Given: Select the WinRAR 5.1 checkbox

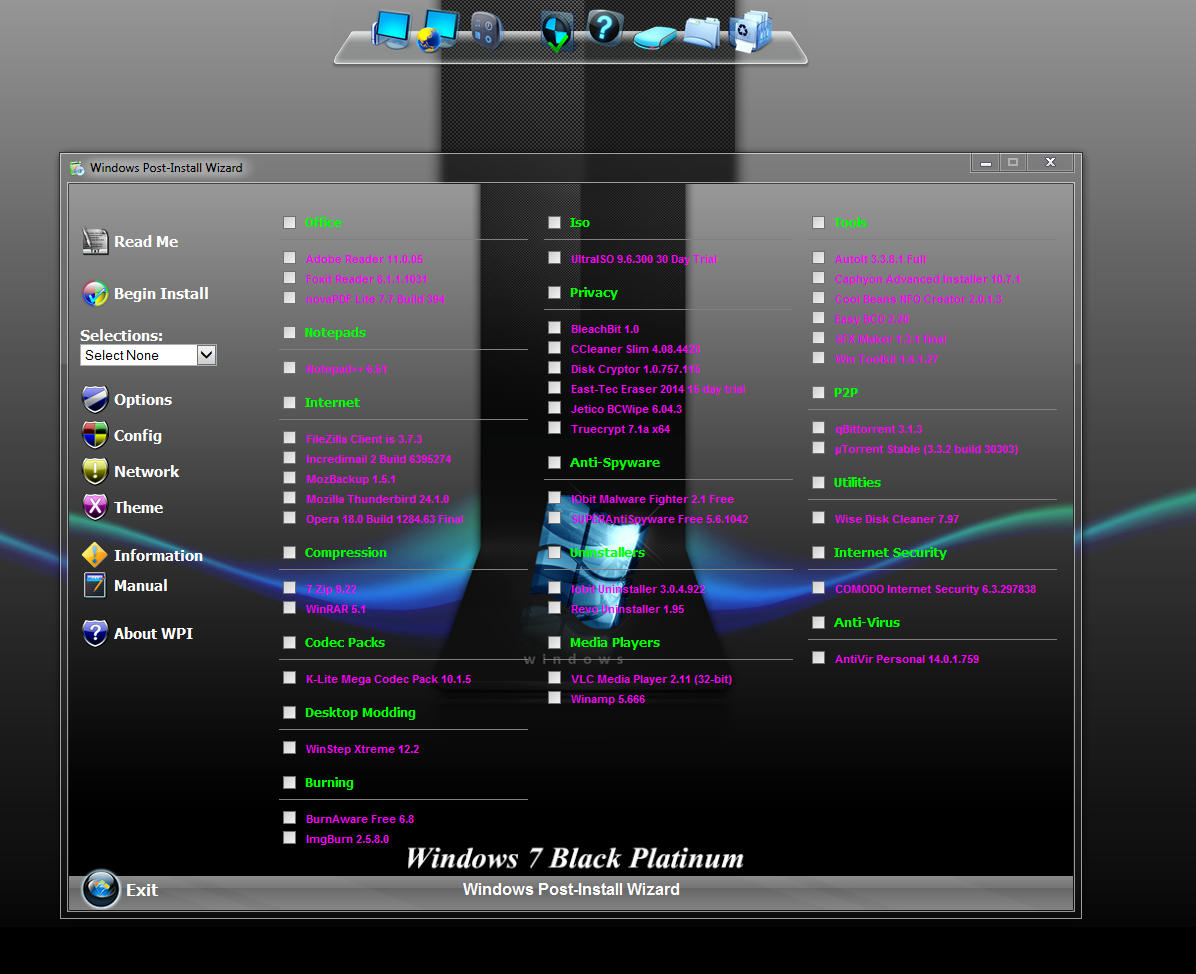Looking at the screenshot, I should pyautogui.click(x=289, y=607).
